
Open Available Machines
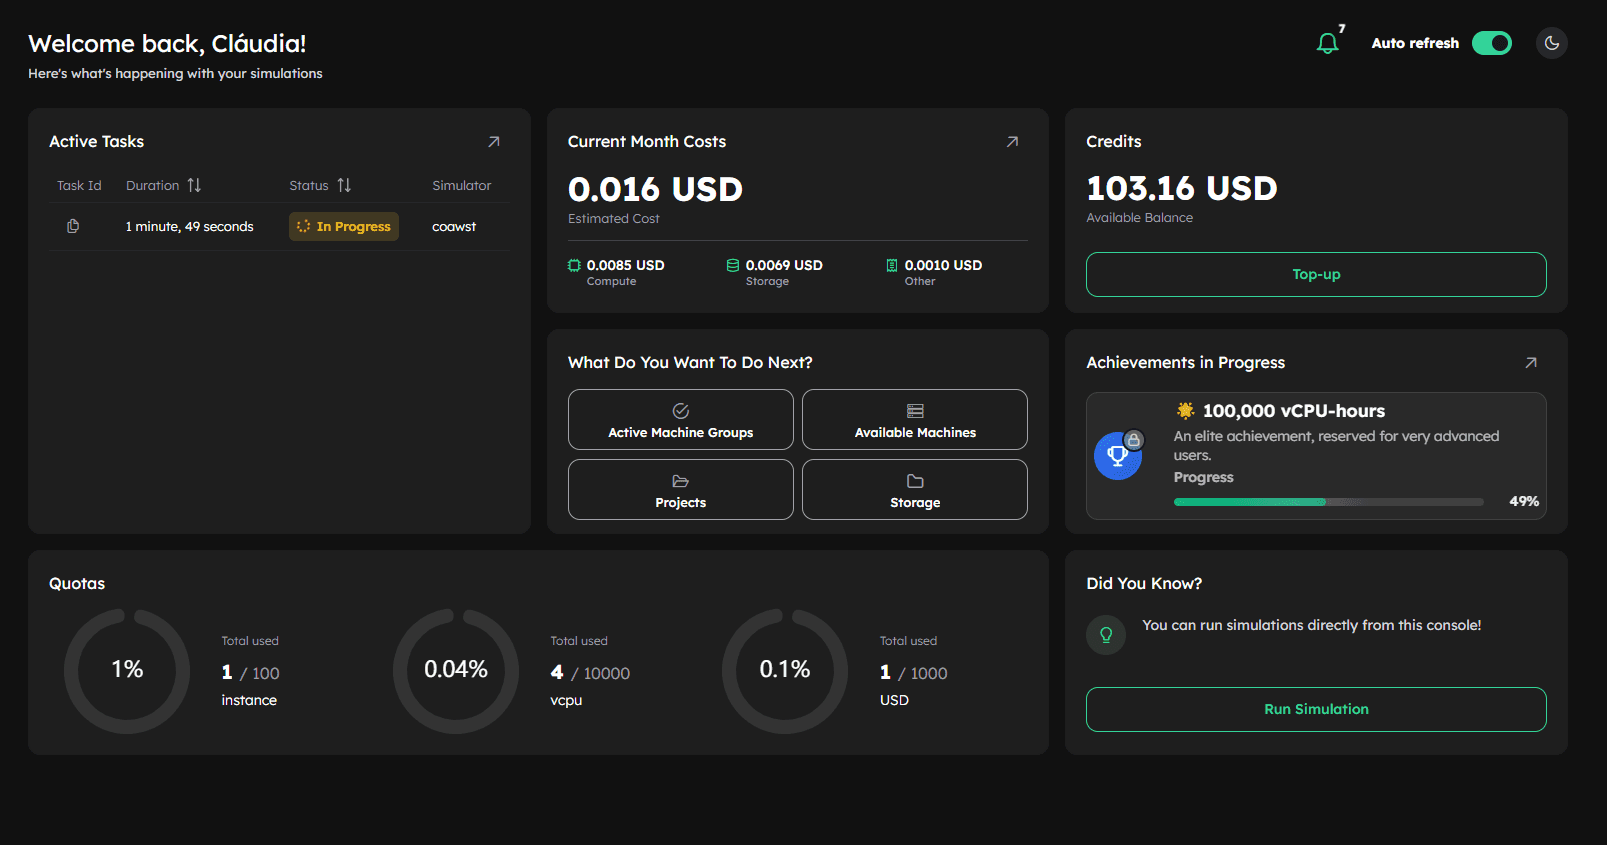point(915,420)
